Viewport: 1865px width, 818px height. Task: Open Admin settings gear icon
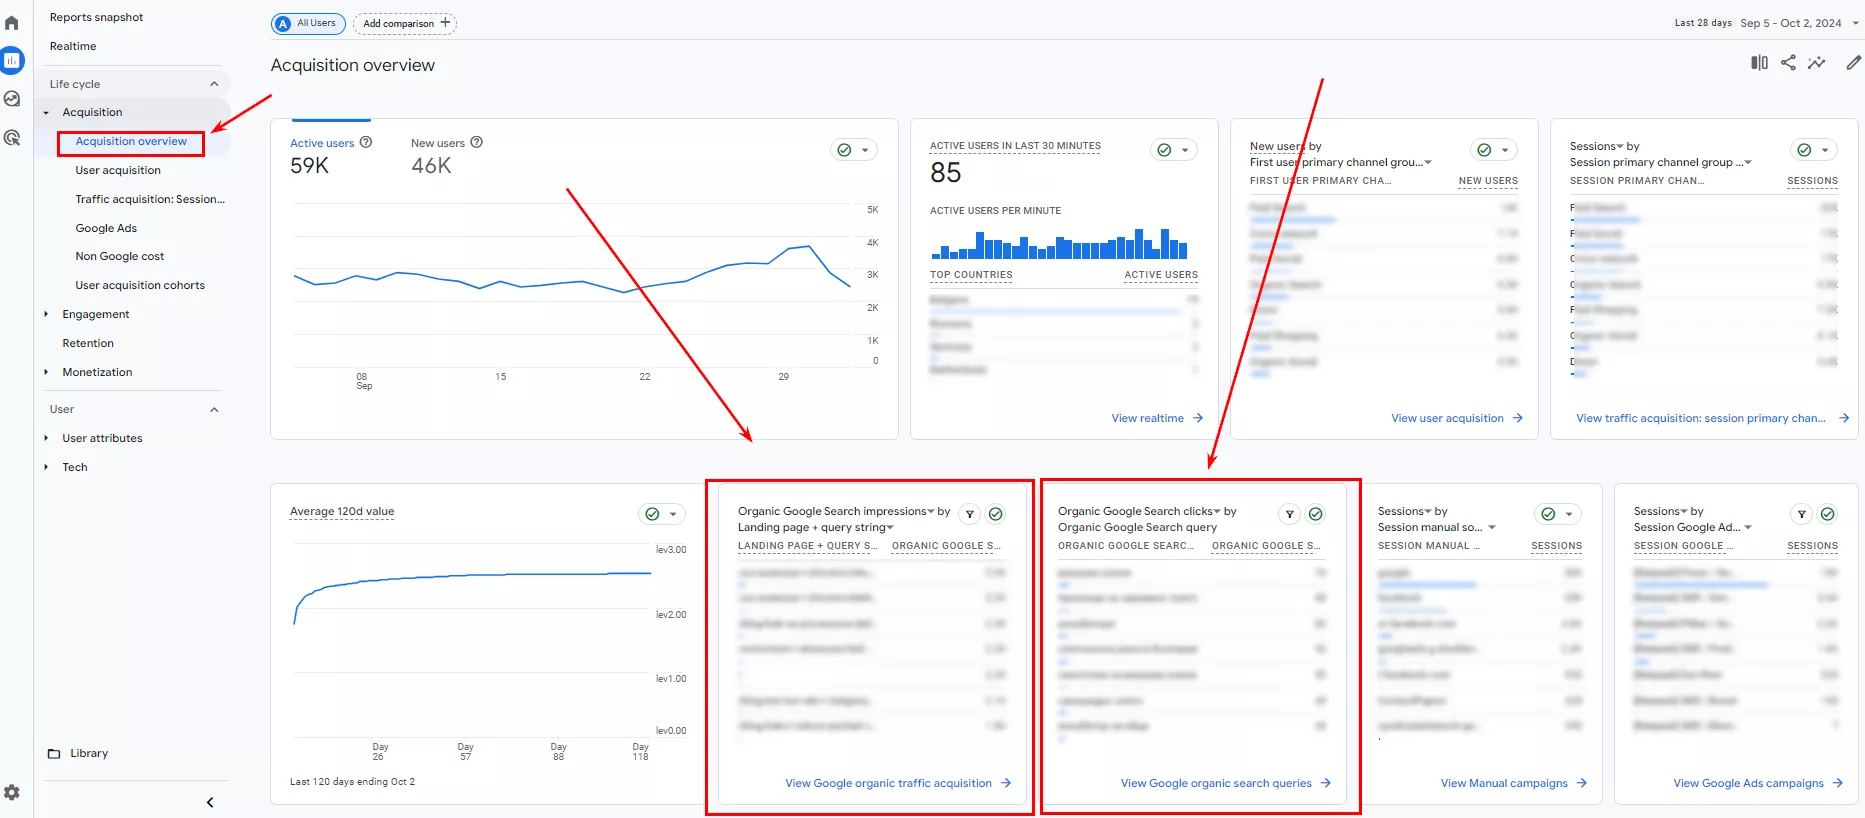(x=12, y=792)
